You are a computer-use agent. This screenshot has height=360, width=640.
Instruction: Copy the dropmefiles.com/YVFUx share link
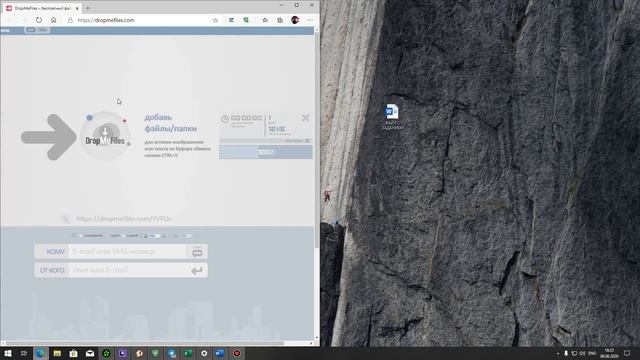click(x=124, y=219)
